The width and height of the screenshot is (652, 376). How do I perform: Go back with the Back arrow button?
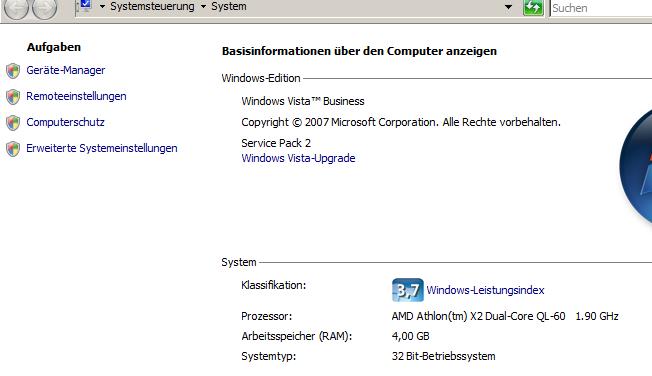pos(16,6)
